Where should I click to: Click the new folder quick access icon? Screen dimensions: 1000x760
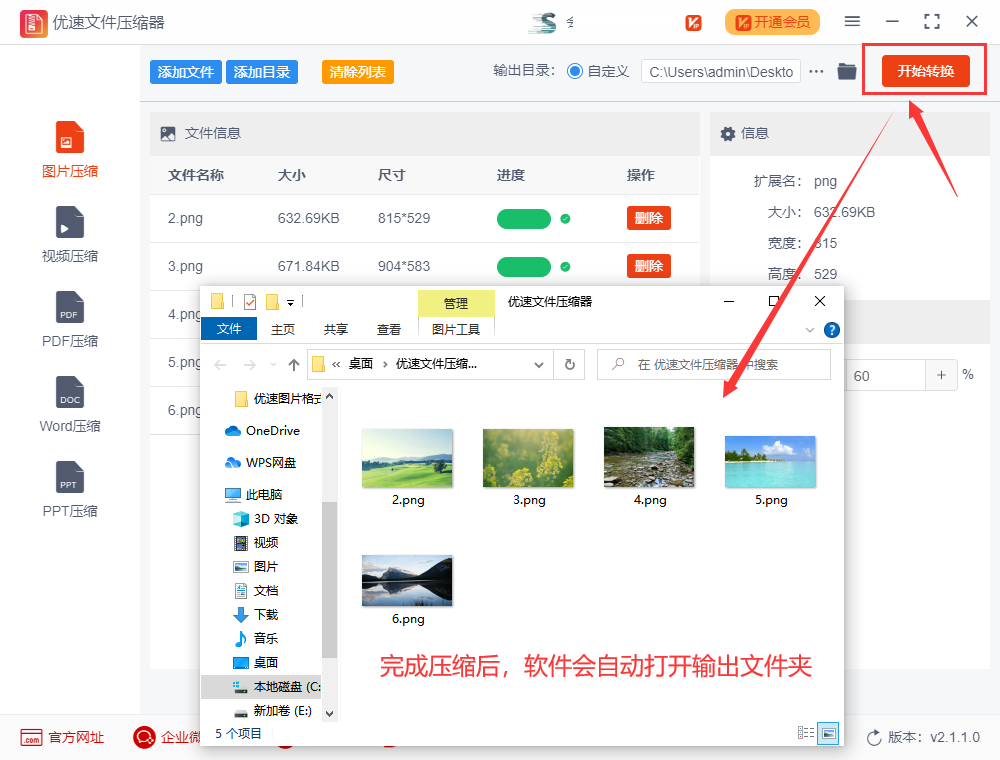pyautogui.click(x=272, y=302)
